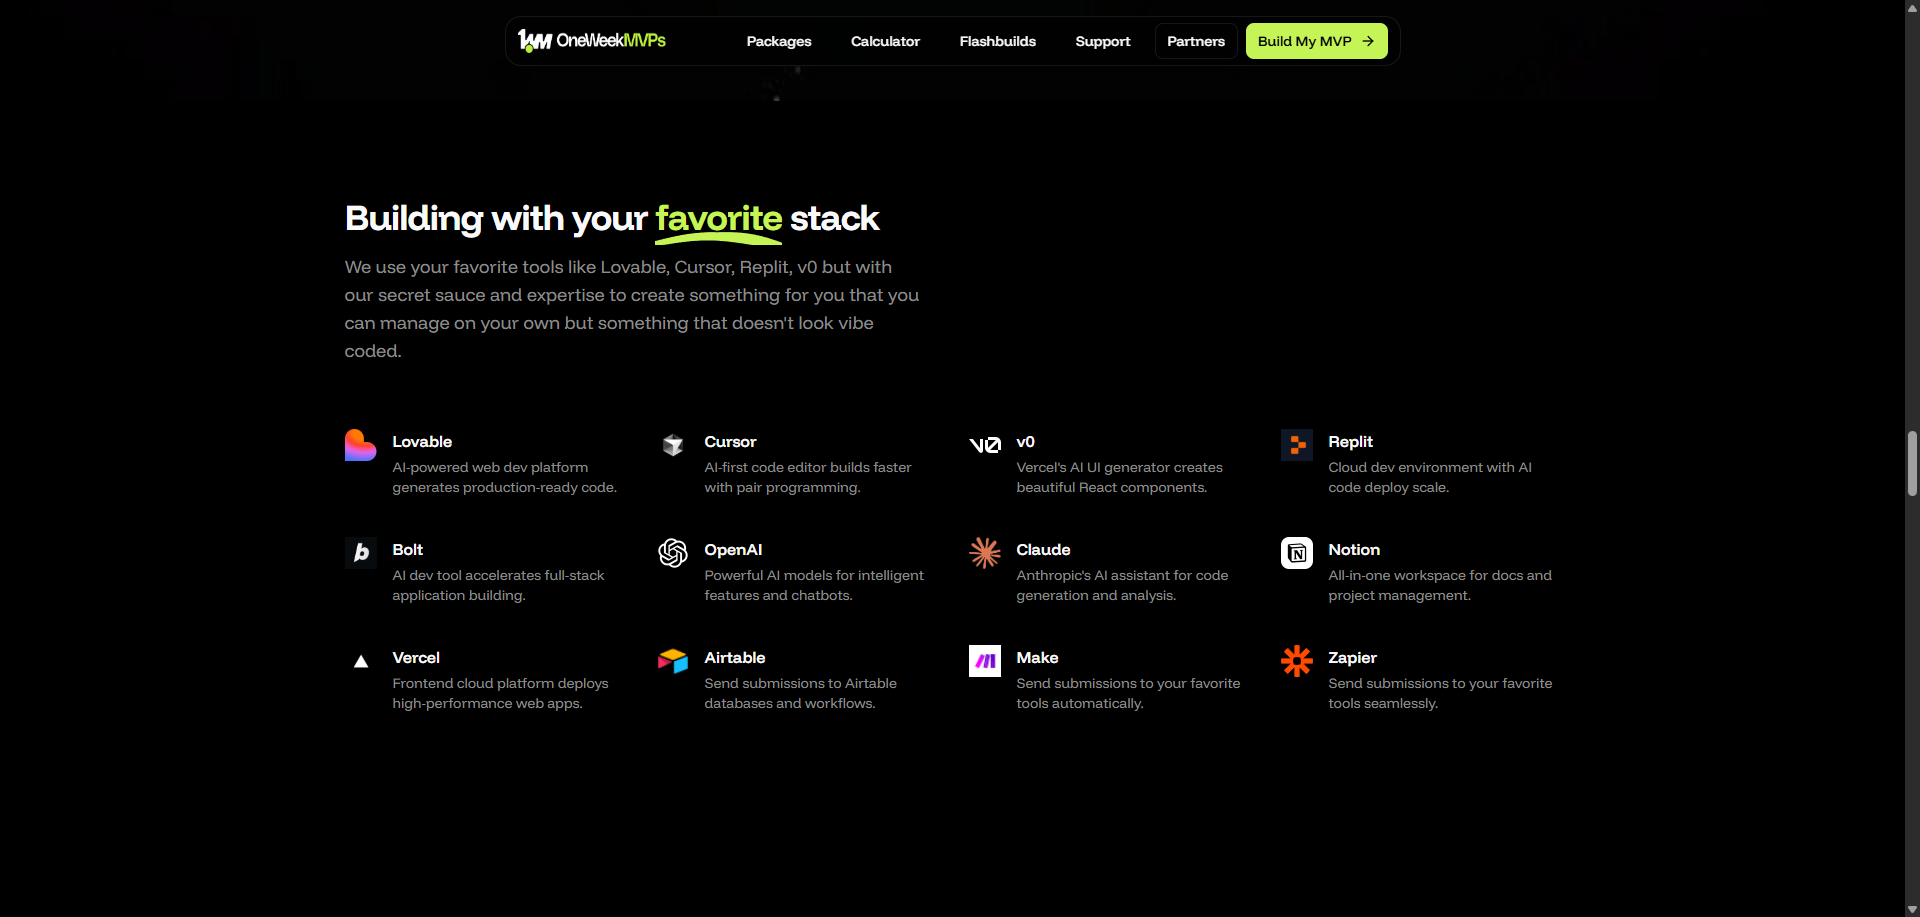Open the Calculator nav link
Screen dimensions: 1920x917
coord(885,41)
